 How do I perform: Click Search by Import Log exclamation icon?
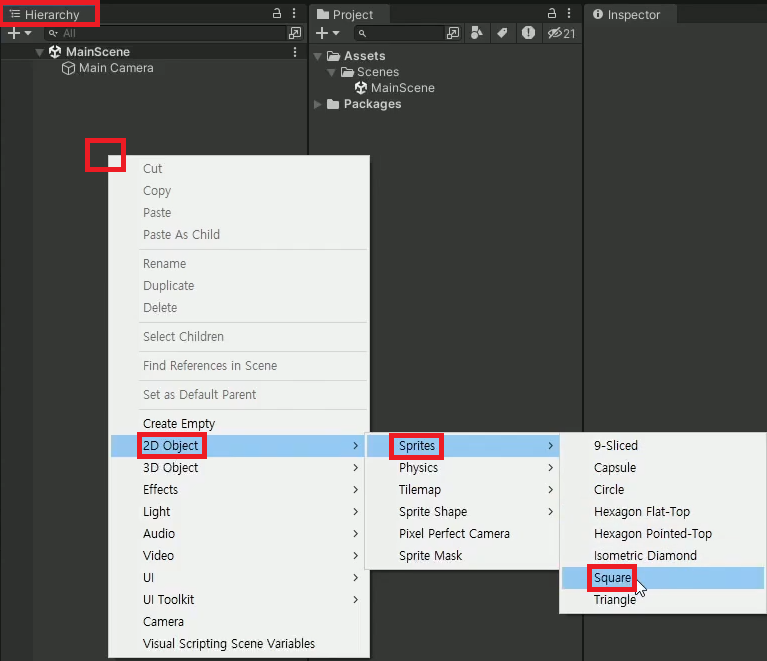click(528, 33)
